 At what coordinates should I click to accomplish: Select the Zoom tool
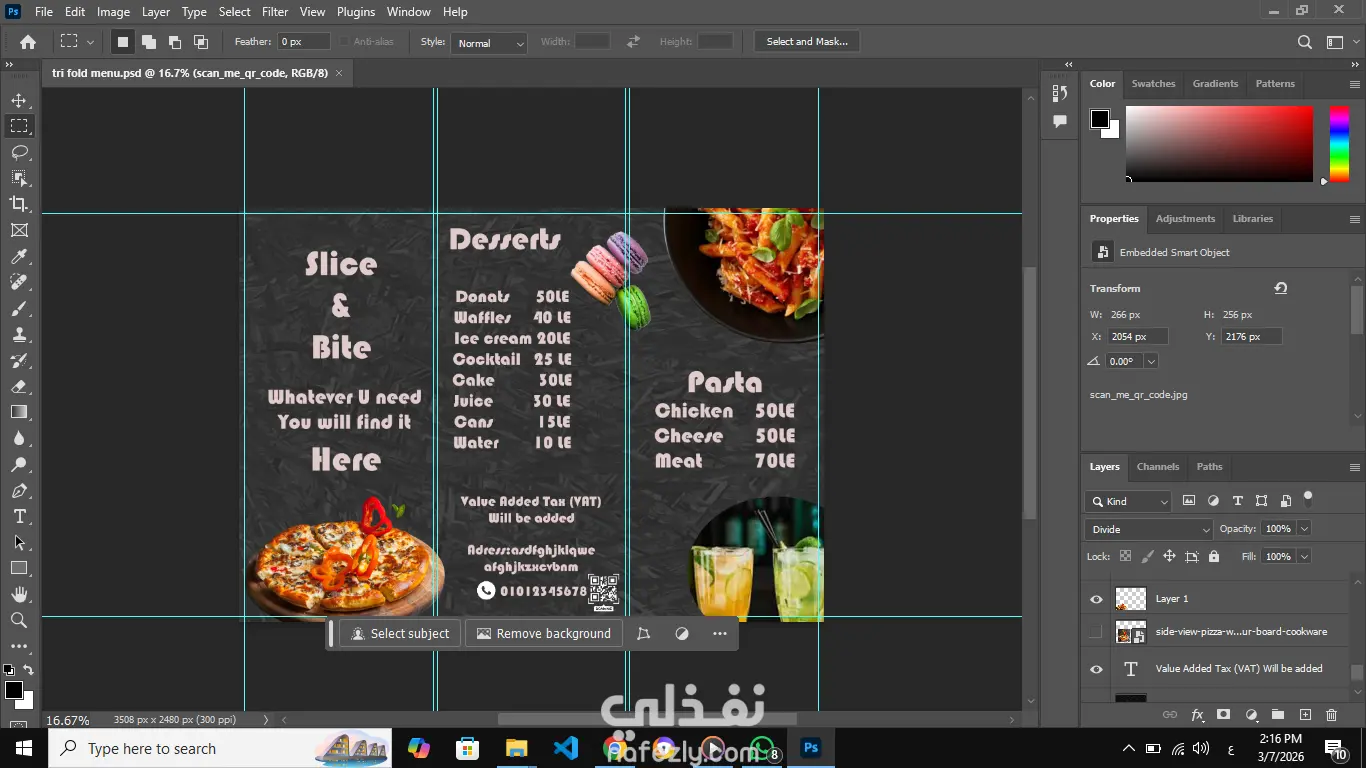point(19,620)
